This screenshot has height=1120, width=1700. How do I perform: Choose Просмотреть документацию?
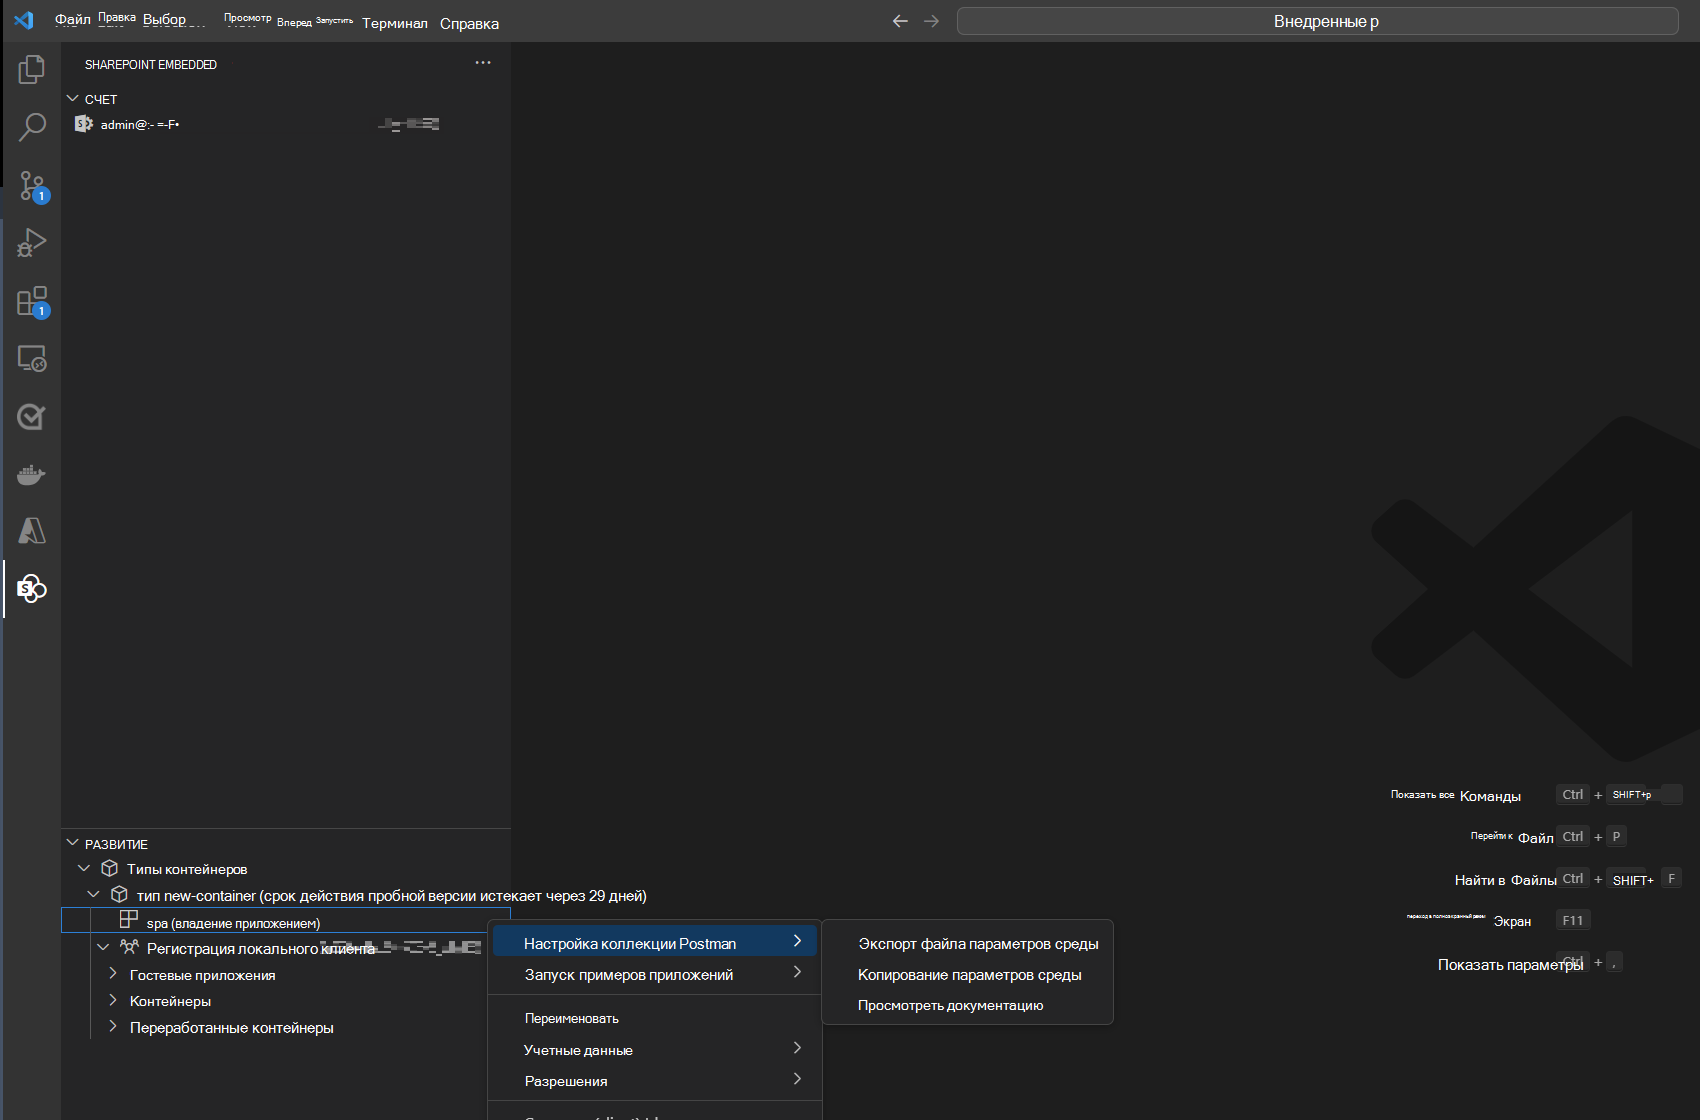[967, 1005]
